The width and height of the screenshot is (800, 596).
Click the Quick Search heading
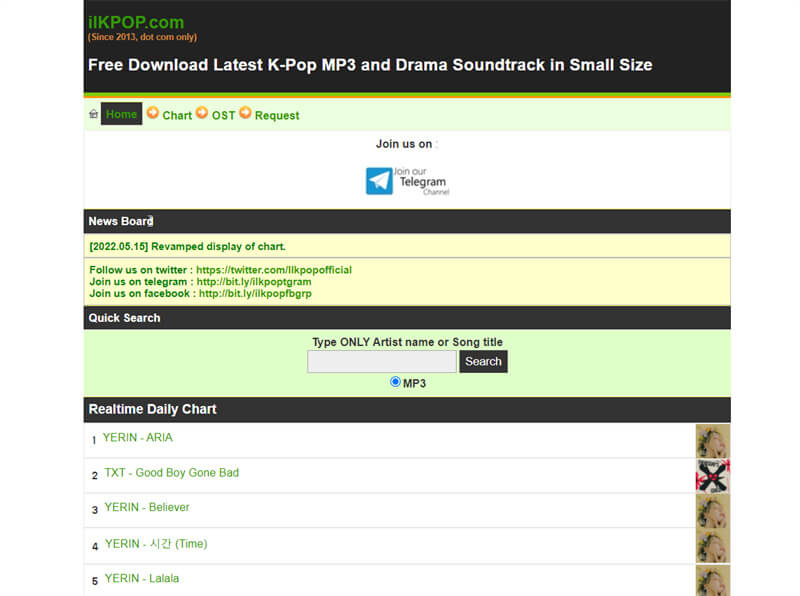pos(124,318)
